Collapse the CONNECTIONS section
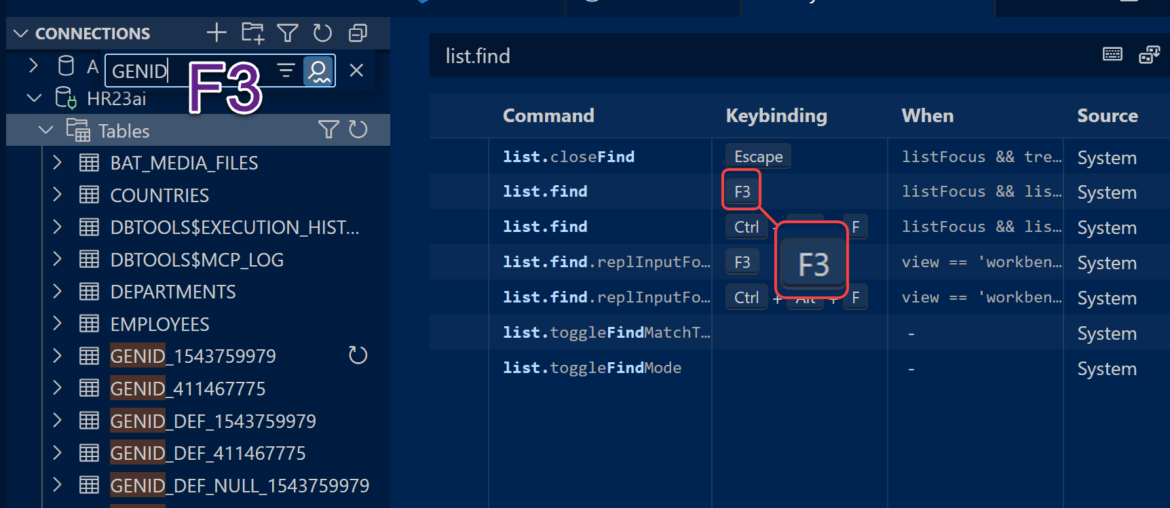1170x508 pixels. pos(21,34)
